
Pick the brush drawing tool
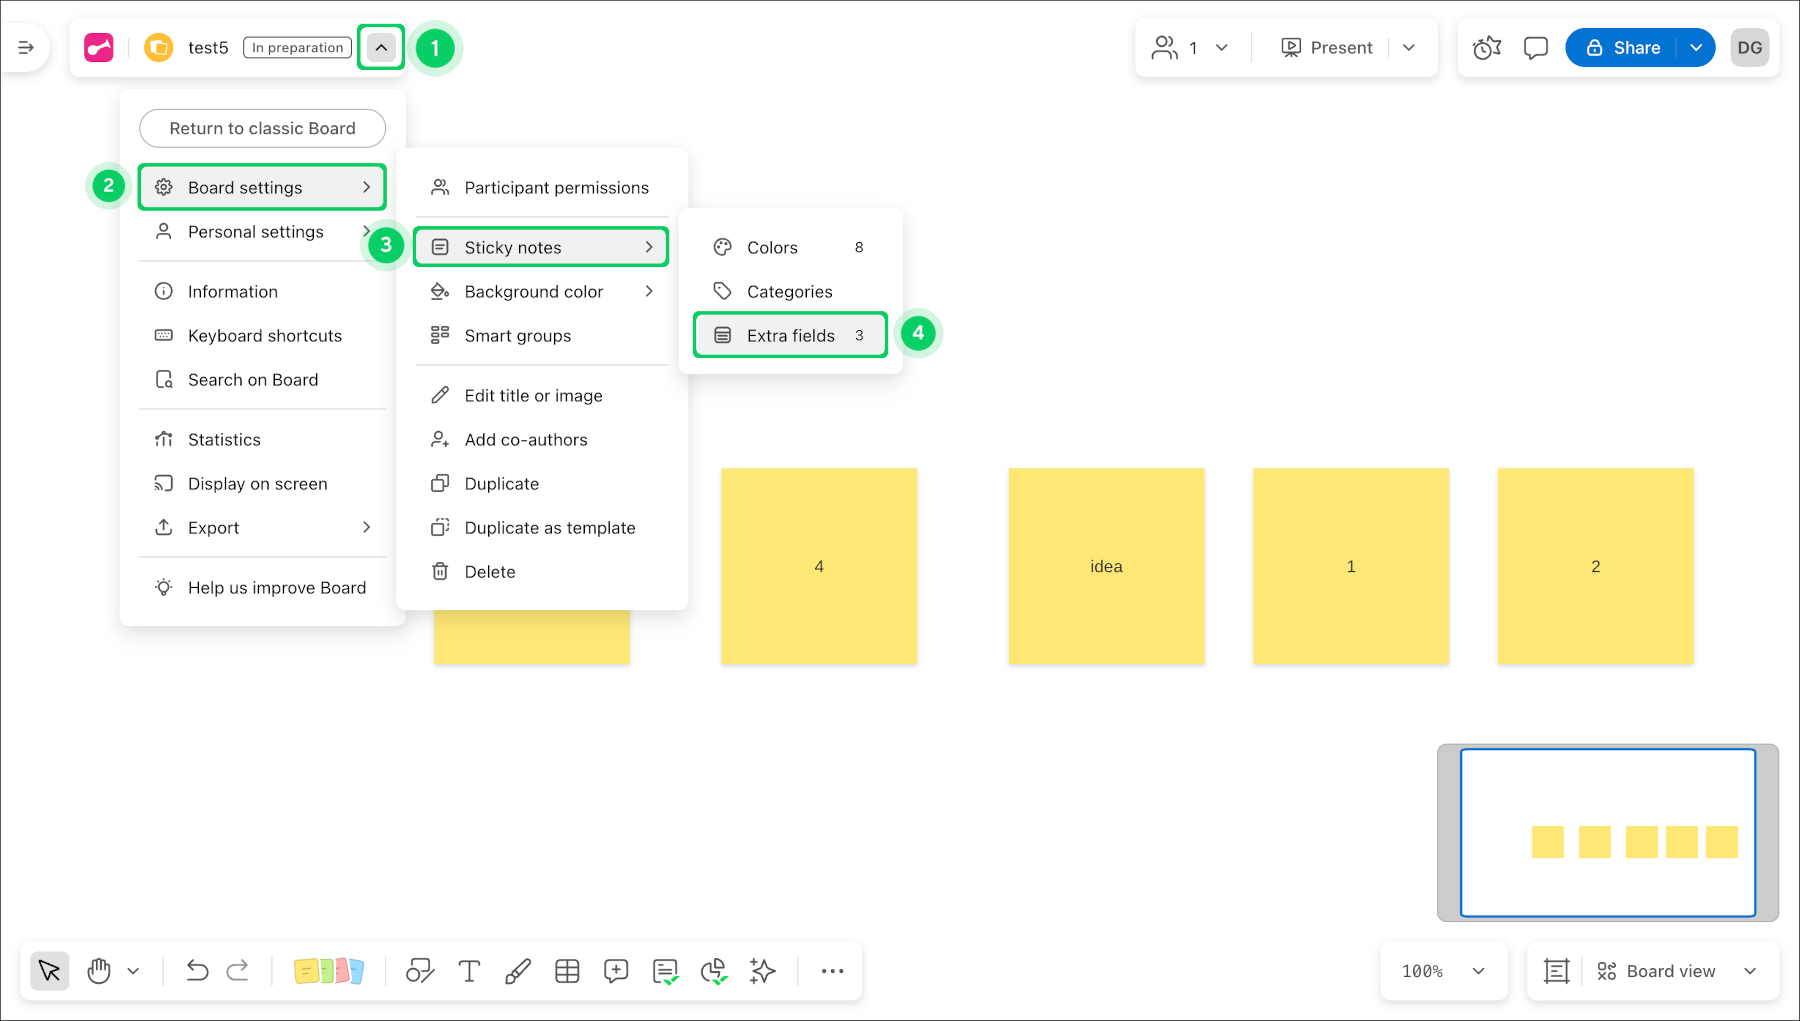518,971
